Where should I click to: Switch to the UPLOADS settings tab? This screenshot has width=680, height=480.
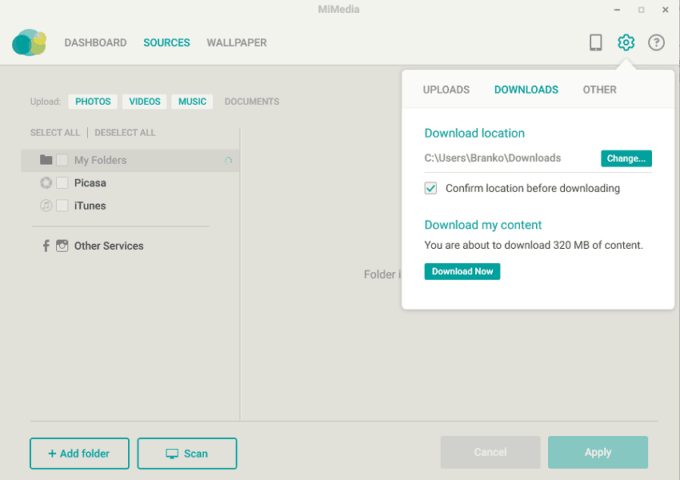(446, 90)
